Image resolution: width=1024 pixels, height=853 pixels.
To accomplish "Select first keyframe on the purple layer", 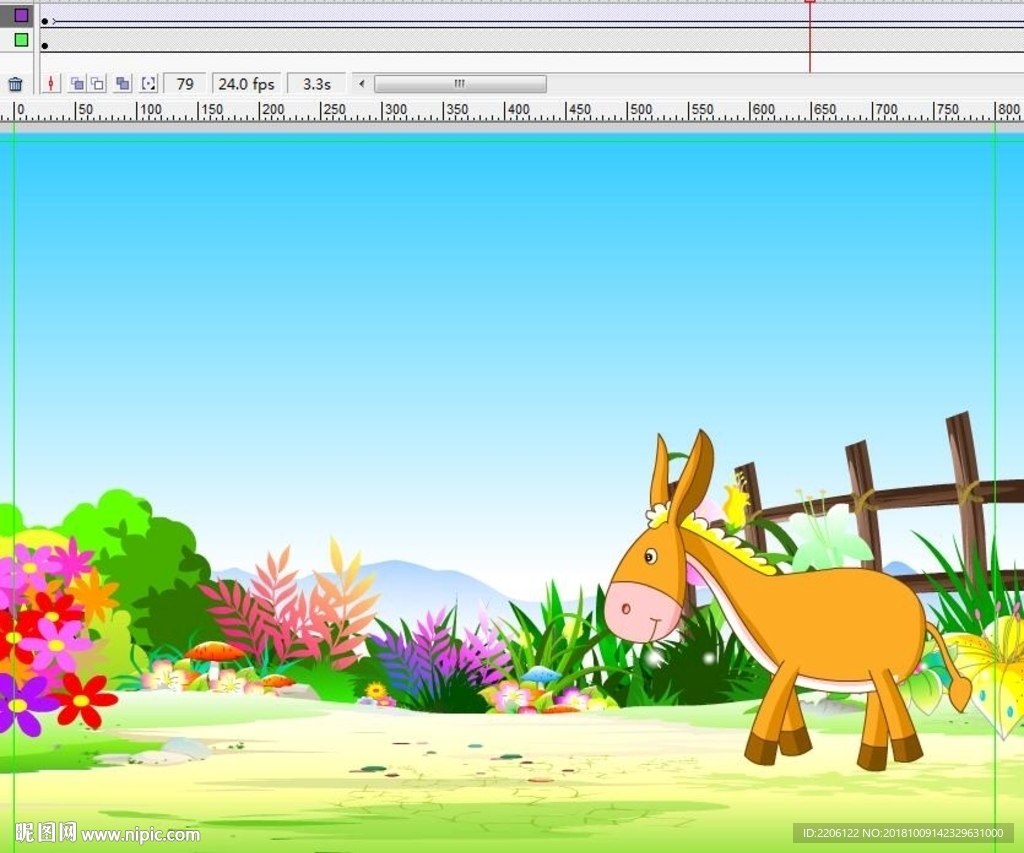I will pyautogui.click(x=45, y=21).
